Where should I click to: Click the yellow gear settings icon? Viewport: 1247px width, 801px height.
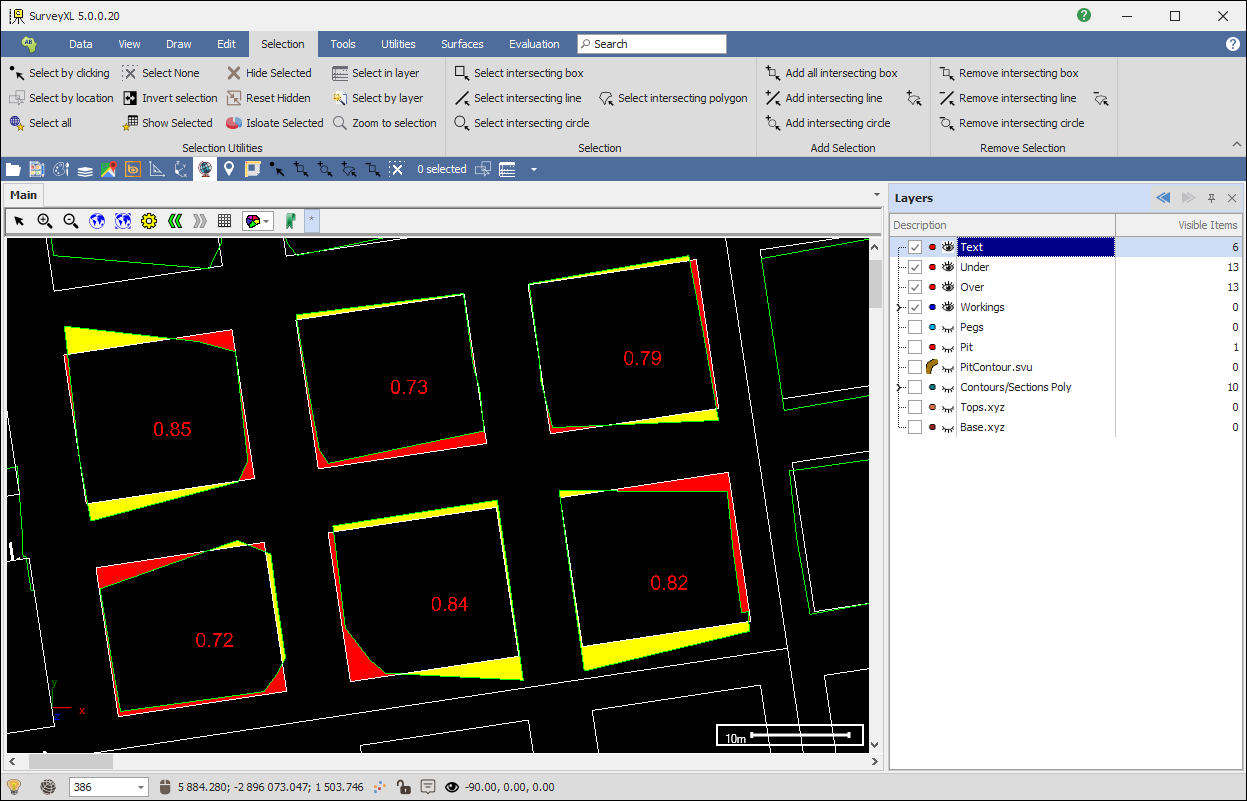[149, 221]
